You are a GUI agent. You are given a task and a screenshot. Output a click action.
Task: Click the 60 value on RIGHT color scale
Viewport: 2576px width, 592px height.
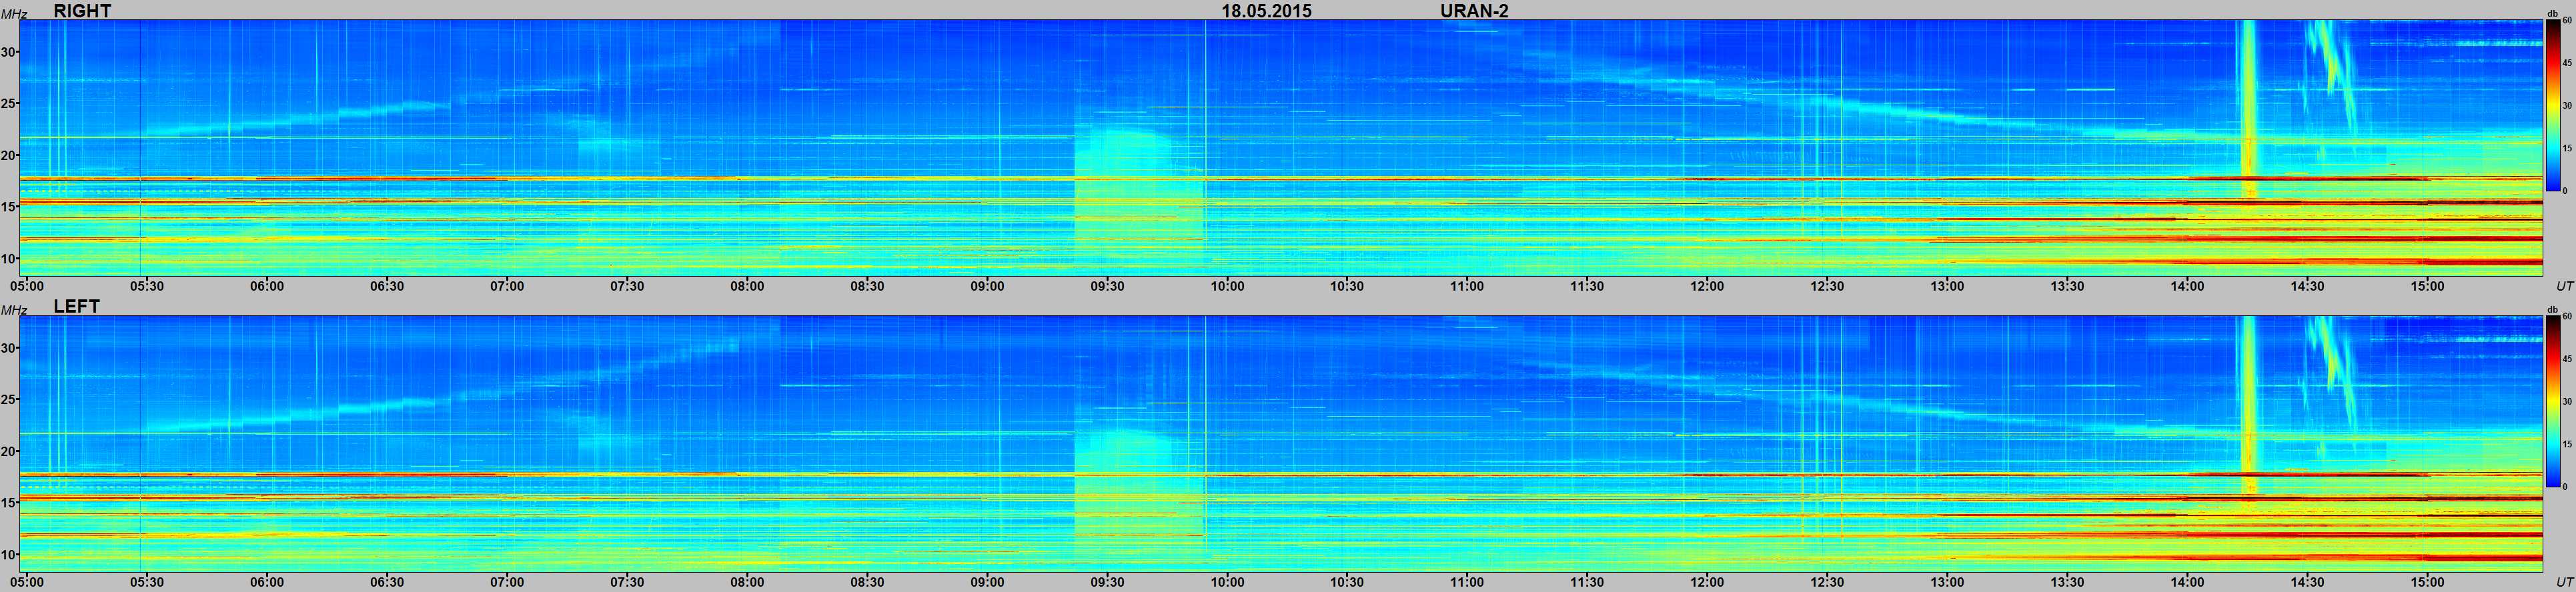point(2566,20)
